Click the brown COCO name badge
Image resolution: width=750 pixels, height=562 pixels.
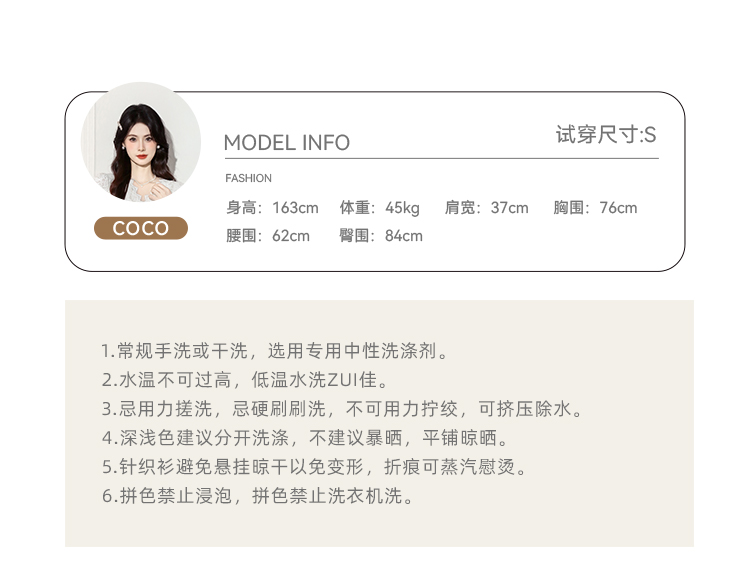141,228
